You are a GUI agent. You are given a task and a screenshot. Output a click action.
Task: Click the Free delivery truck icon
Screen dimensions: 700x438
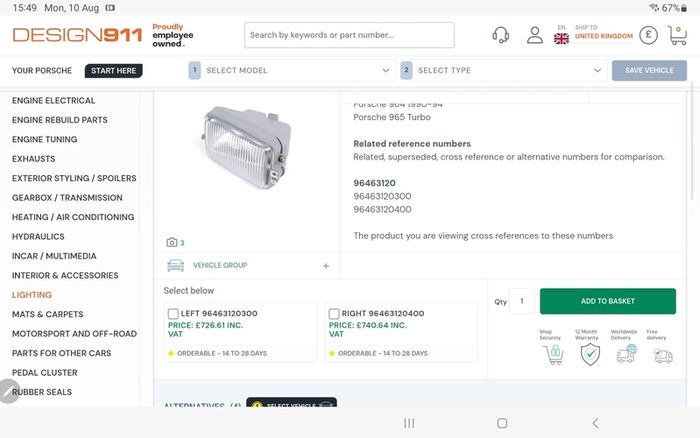coord(663,356)
